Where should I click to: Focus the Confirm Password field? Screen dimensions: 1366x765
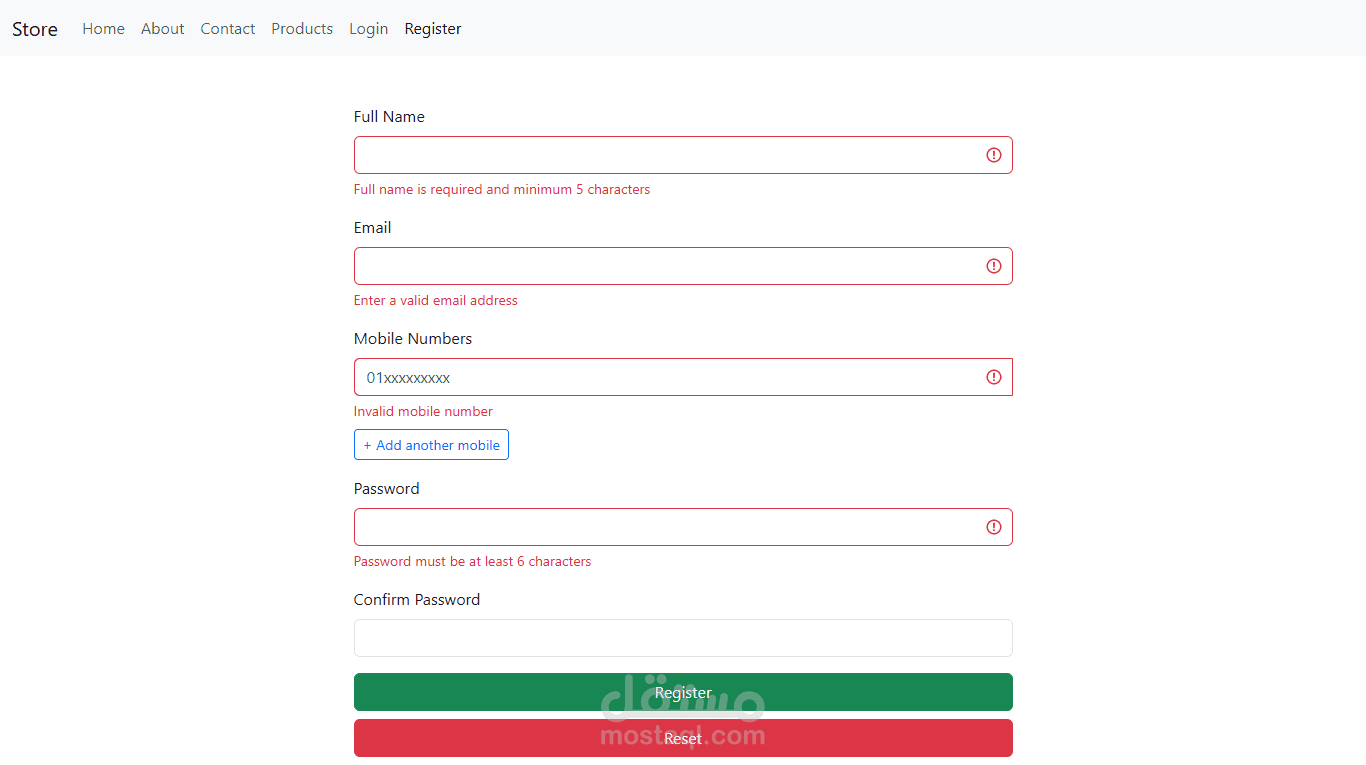click(x=683, y=638)
